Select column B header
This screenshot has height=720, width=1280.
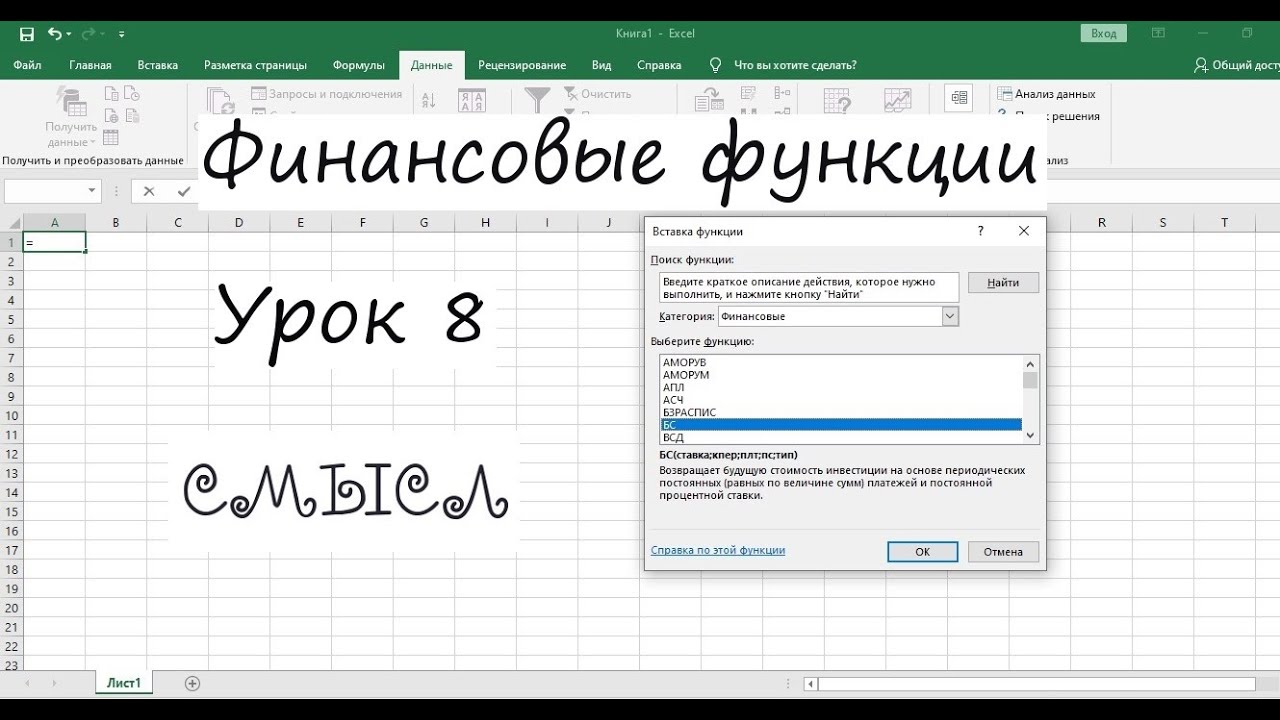click(116, 222)
